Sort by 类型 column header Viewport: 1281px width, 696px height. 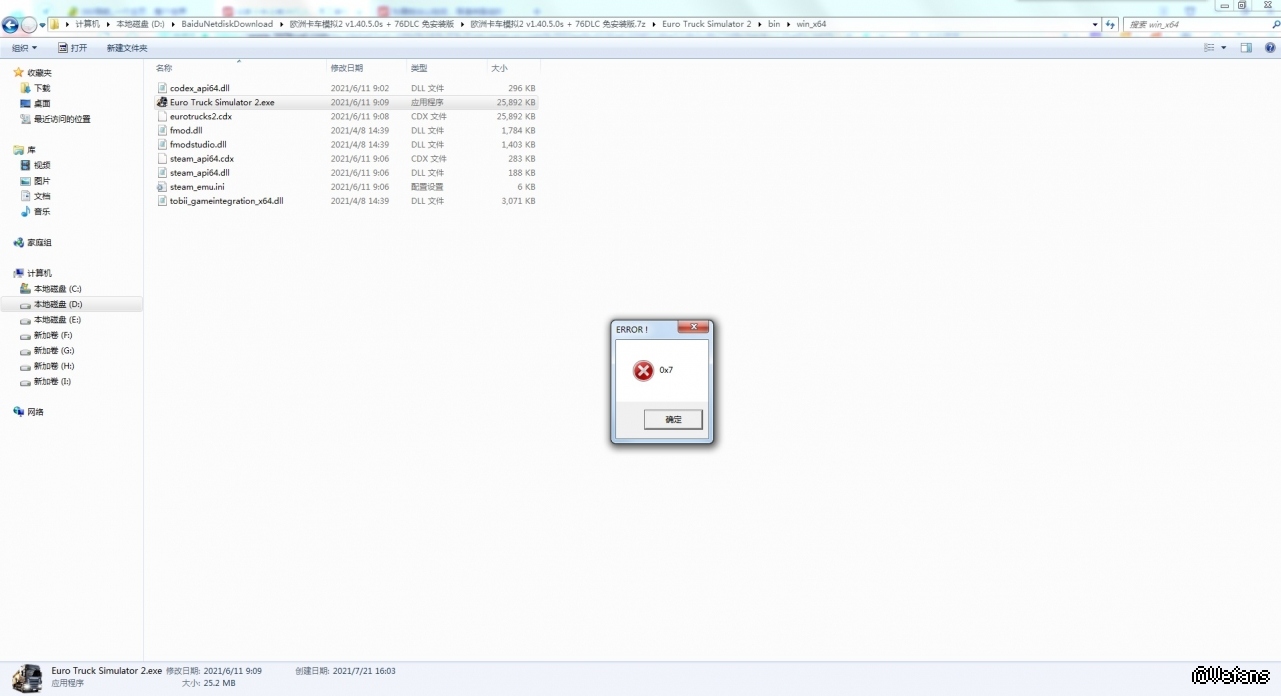[419, 68]
